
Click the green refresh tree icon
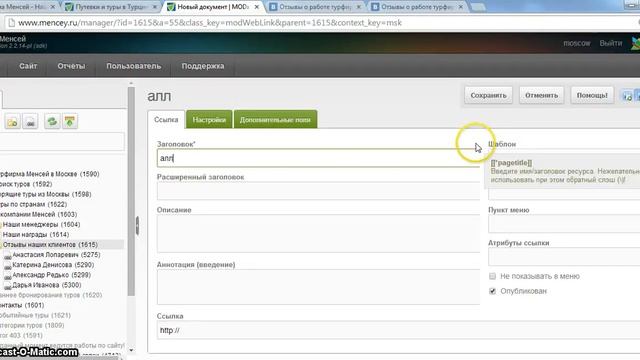(x=52, y=122)
